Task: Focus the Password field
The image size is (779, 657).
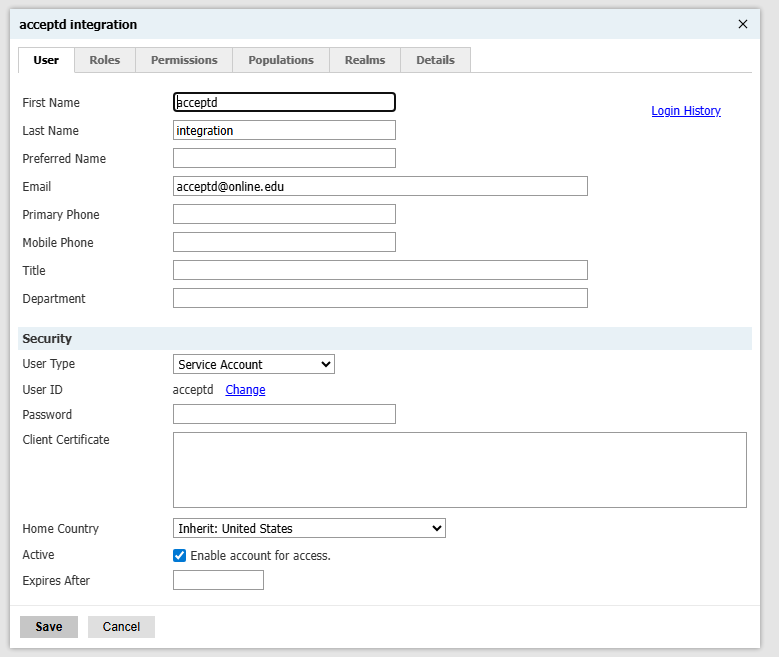Action: [x=284, y=414]
